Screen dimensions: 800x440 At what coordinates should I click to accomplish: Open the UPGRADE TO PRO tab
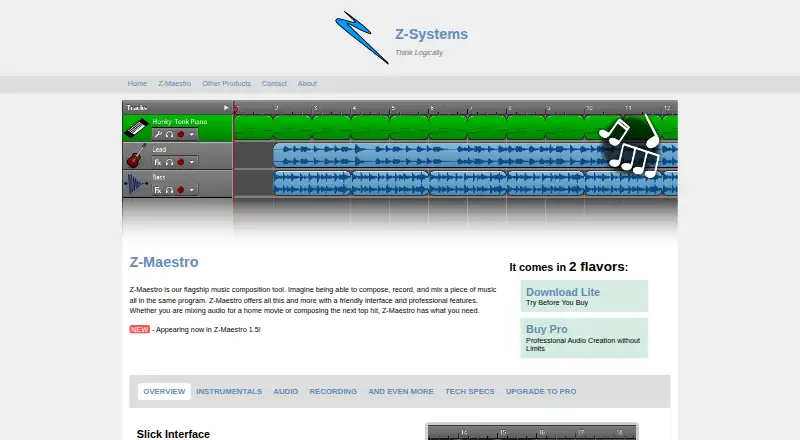(x=541, y=392)
